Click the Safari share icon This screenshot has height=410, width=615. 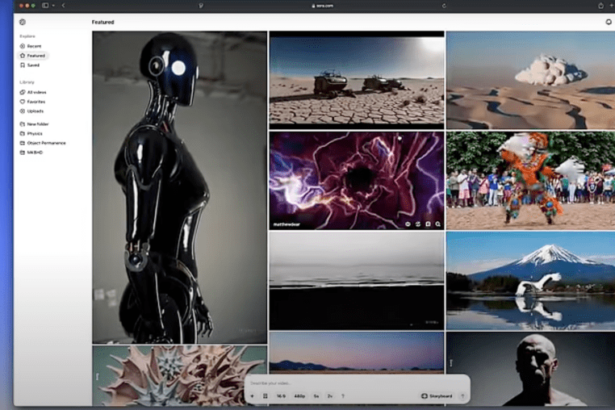click(x=600, y=5)
